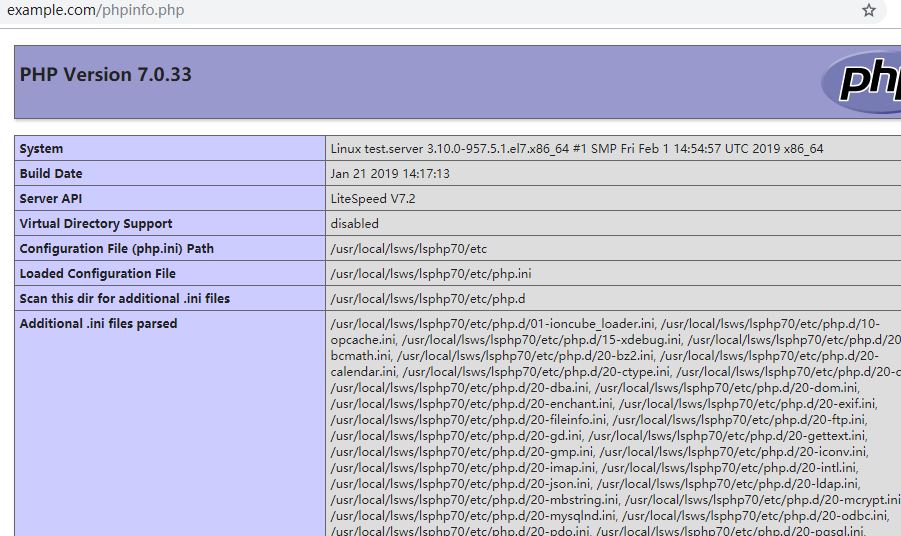This screenshot has width=901, height=536.
Task: Select the Virtual Directory Support label
Action: click(x=96, y=224)
